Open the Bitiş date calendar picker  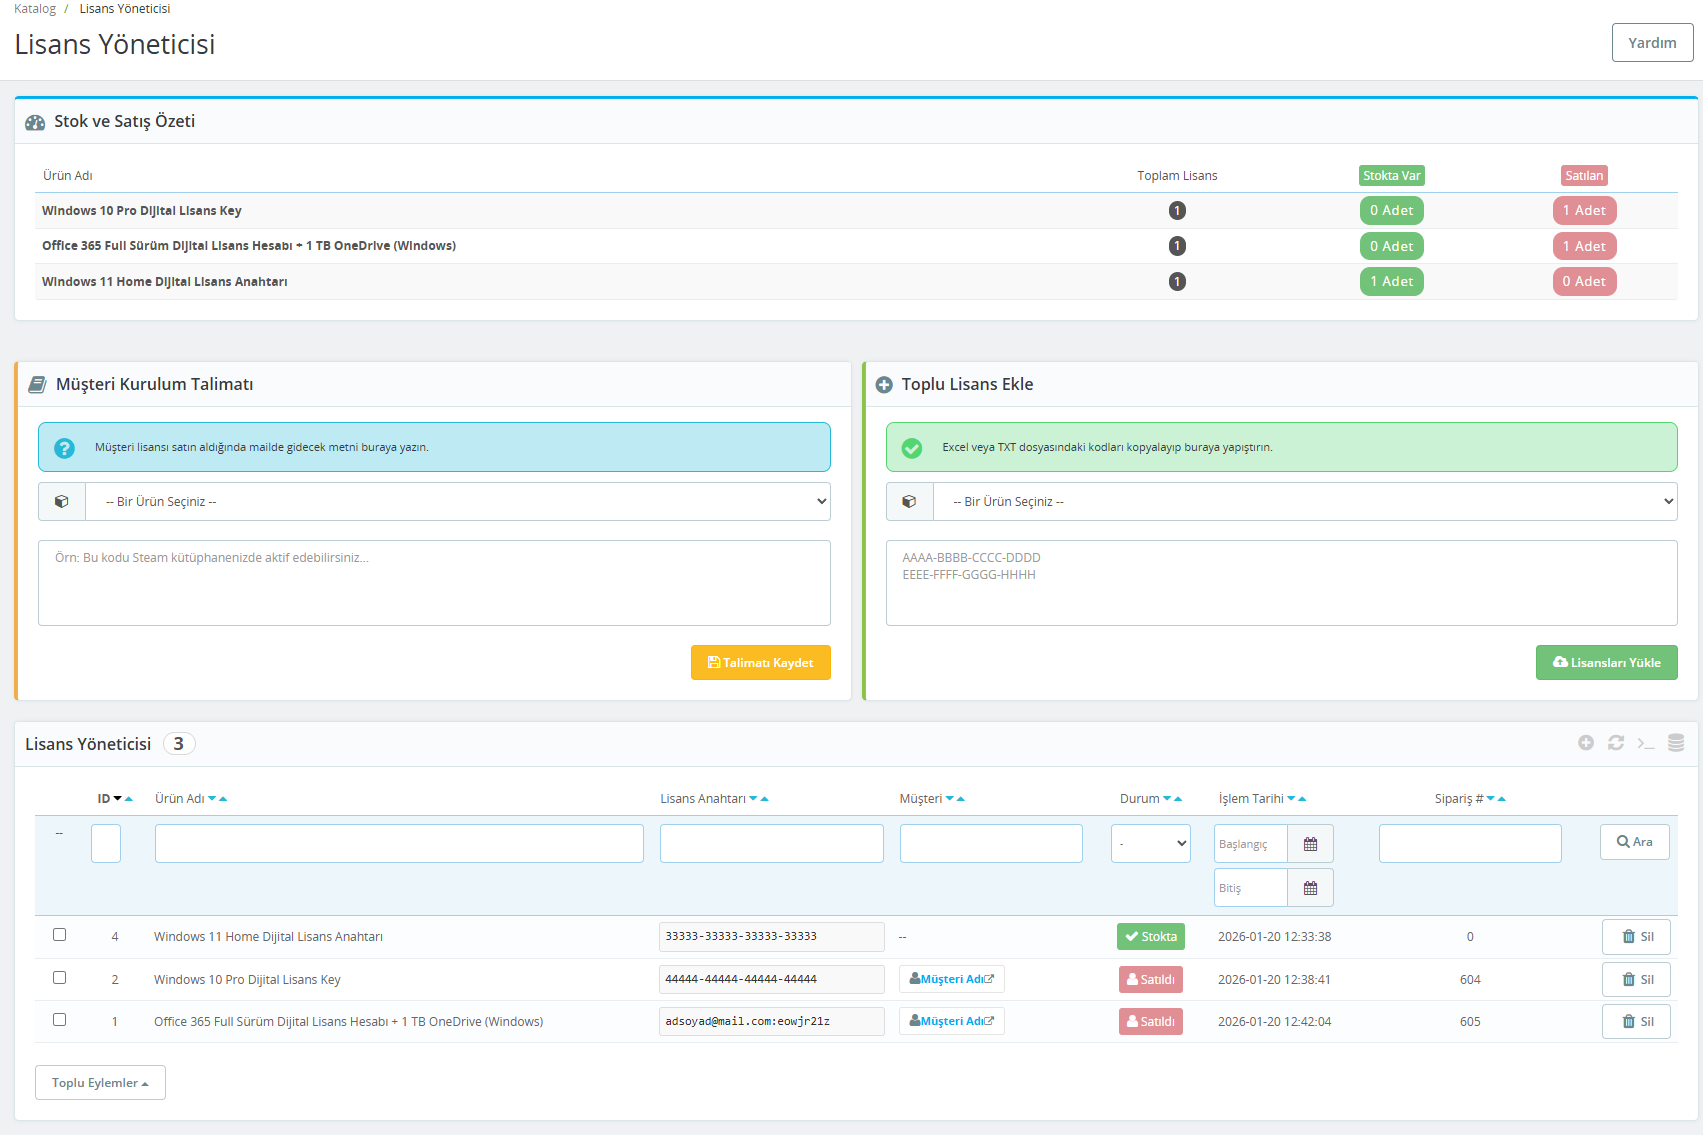[1310, 888]
